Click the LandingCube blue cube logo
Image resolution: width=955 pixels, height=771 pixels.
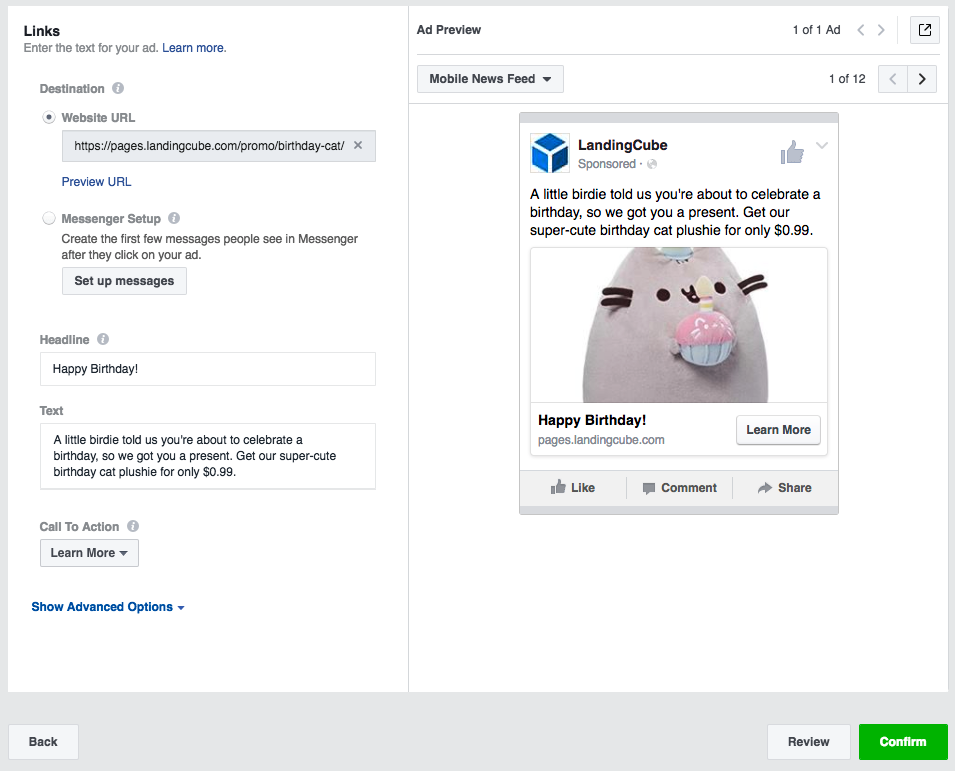point(550,153)
